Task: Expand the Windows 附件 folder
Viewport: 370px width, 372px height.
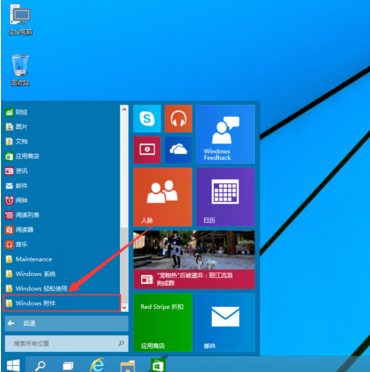Action: tap(62, 303)
